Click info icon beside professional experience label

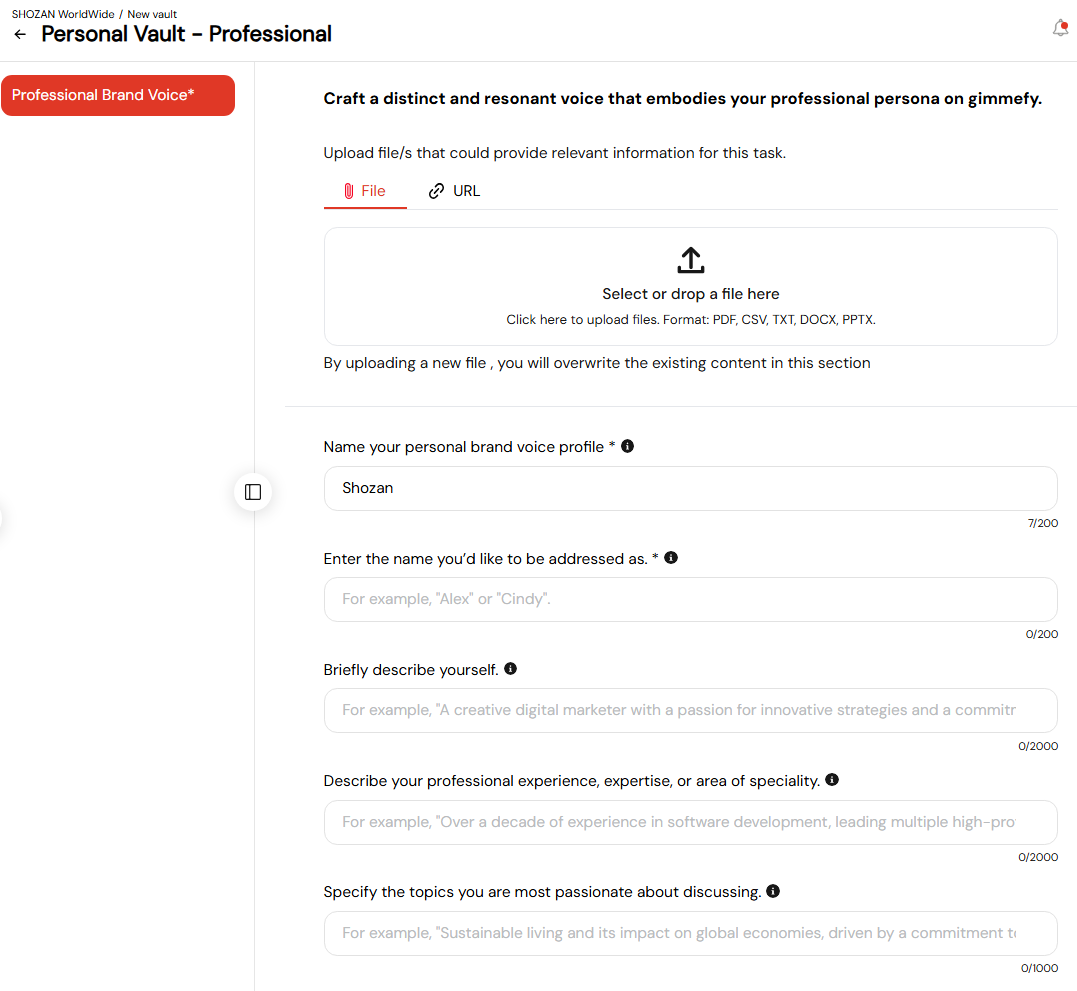832,779
